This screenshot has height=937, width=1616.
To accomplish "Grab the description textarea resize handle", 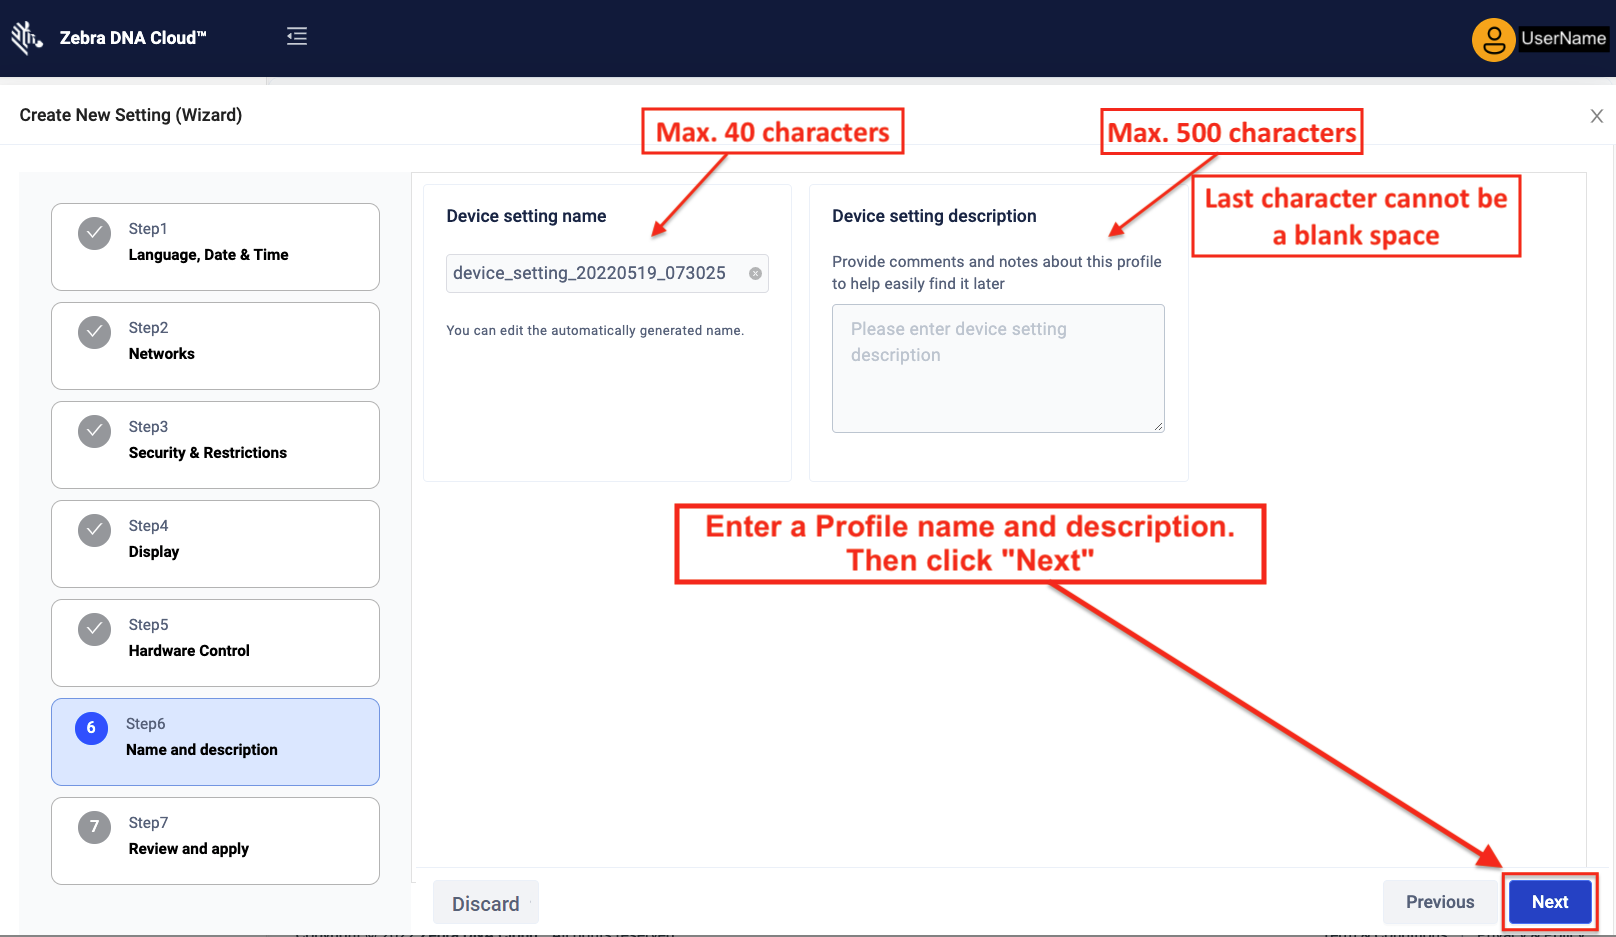I will (x=1158, y=427).
